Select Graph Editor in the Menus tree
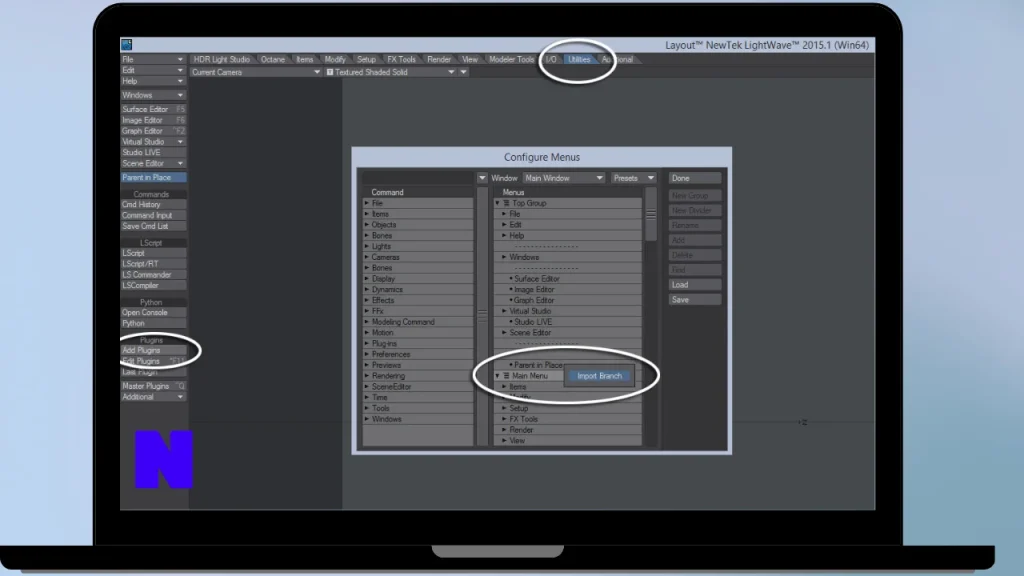 click(533, 300)
